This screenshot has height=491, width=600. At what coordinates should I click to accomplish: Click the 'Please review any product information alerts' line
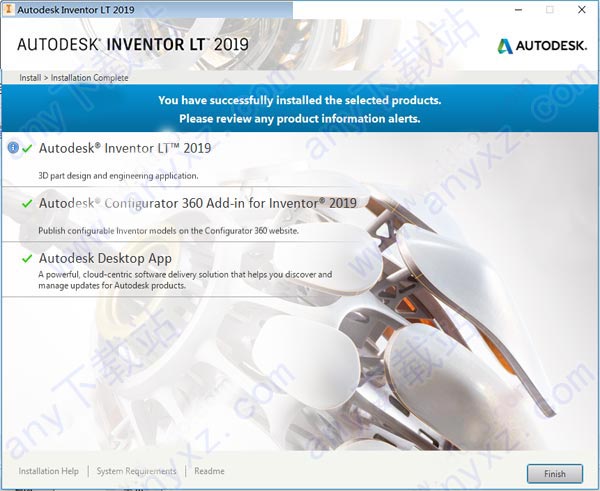[x=300, y=119]
